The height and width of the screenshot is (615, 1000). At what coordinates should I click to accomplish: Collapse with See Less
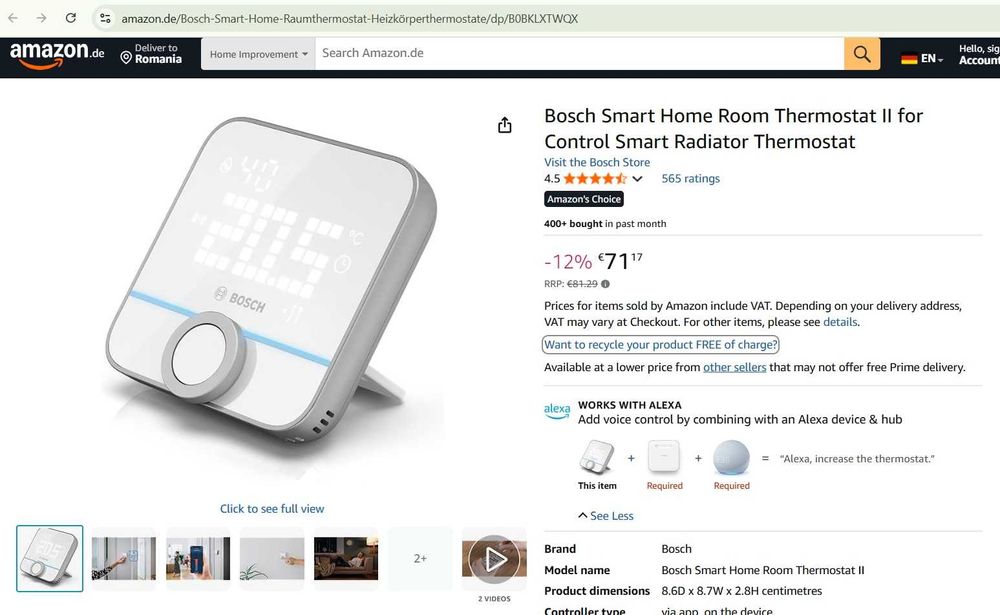pos(605,515)
